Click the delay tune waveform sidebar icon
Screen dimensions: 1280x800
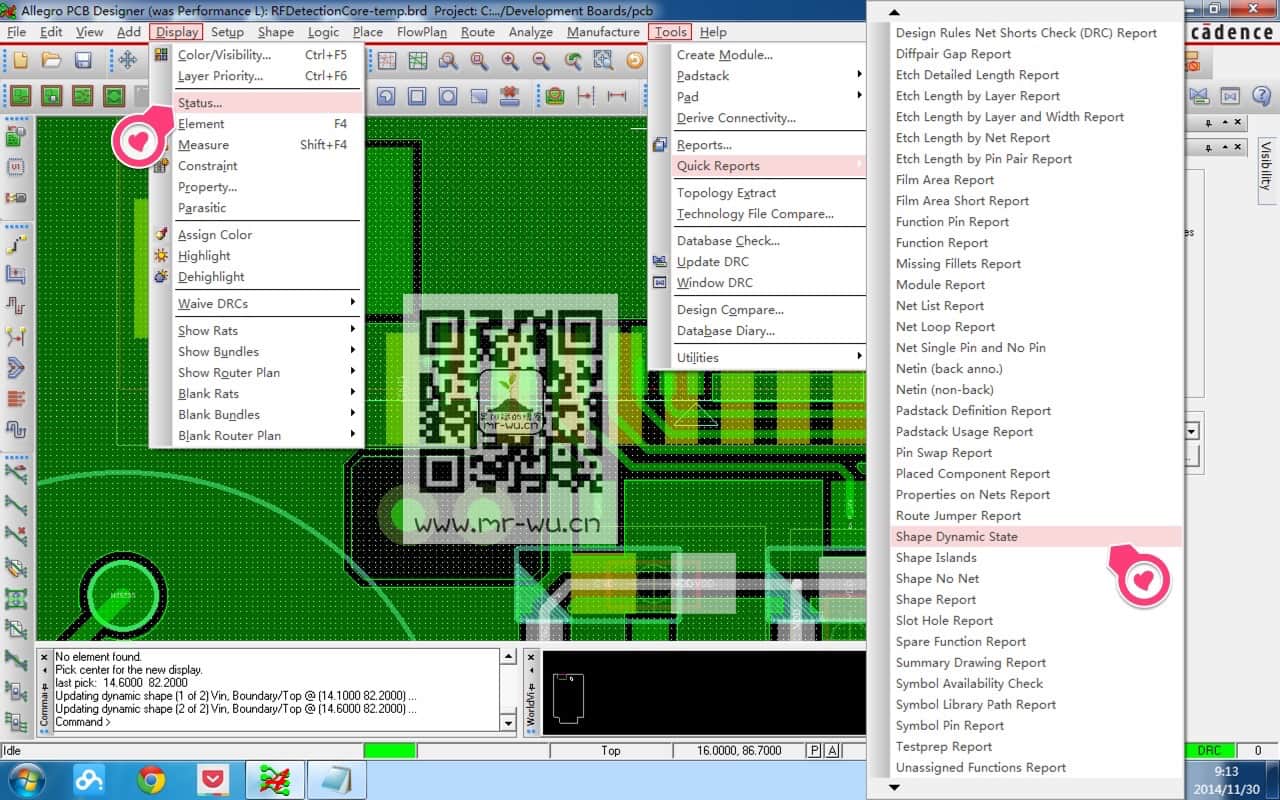(16, 305)
